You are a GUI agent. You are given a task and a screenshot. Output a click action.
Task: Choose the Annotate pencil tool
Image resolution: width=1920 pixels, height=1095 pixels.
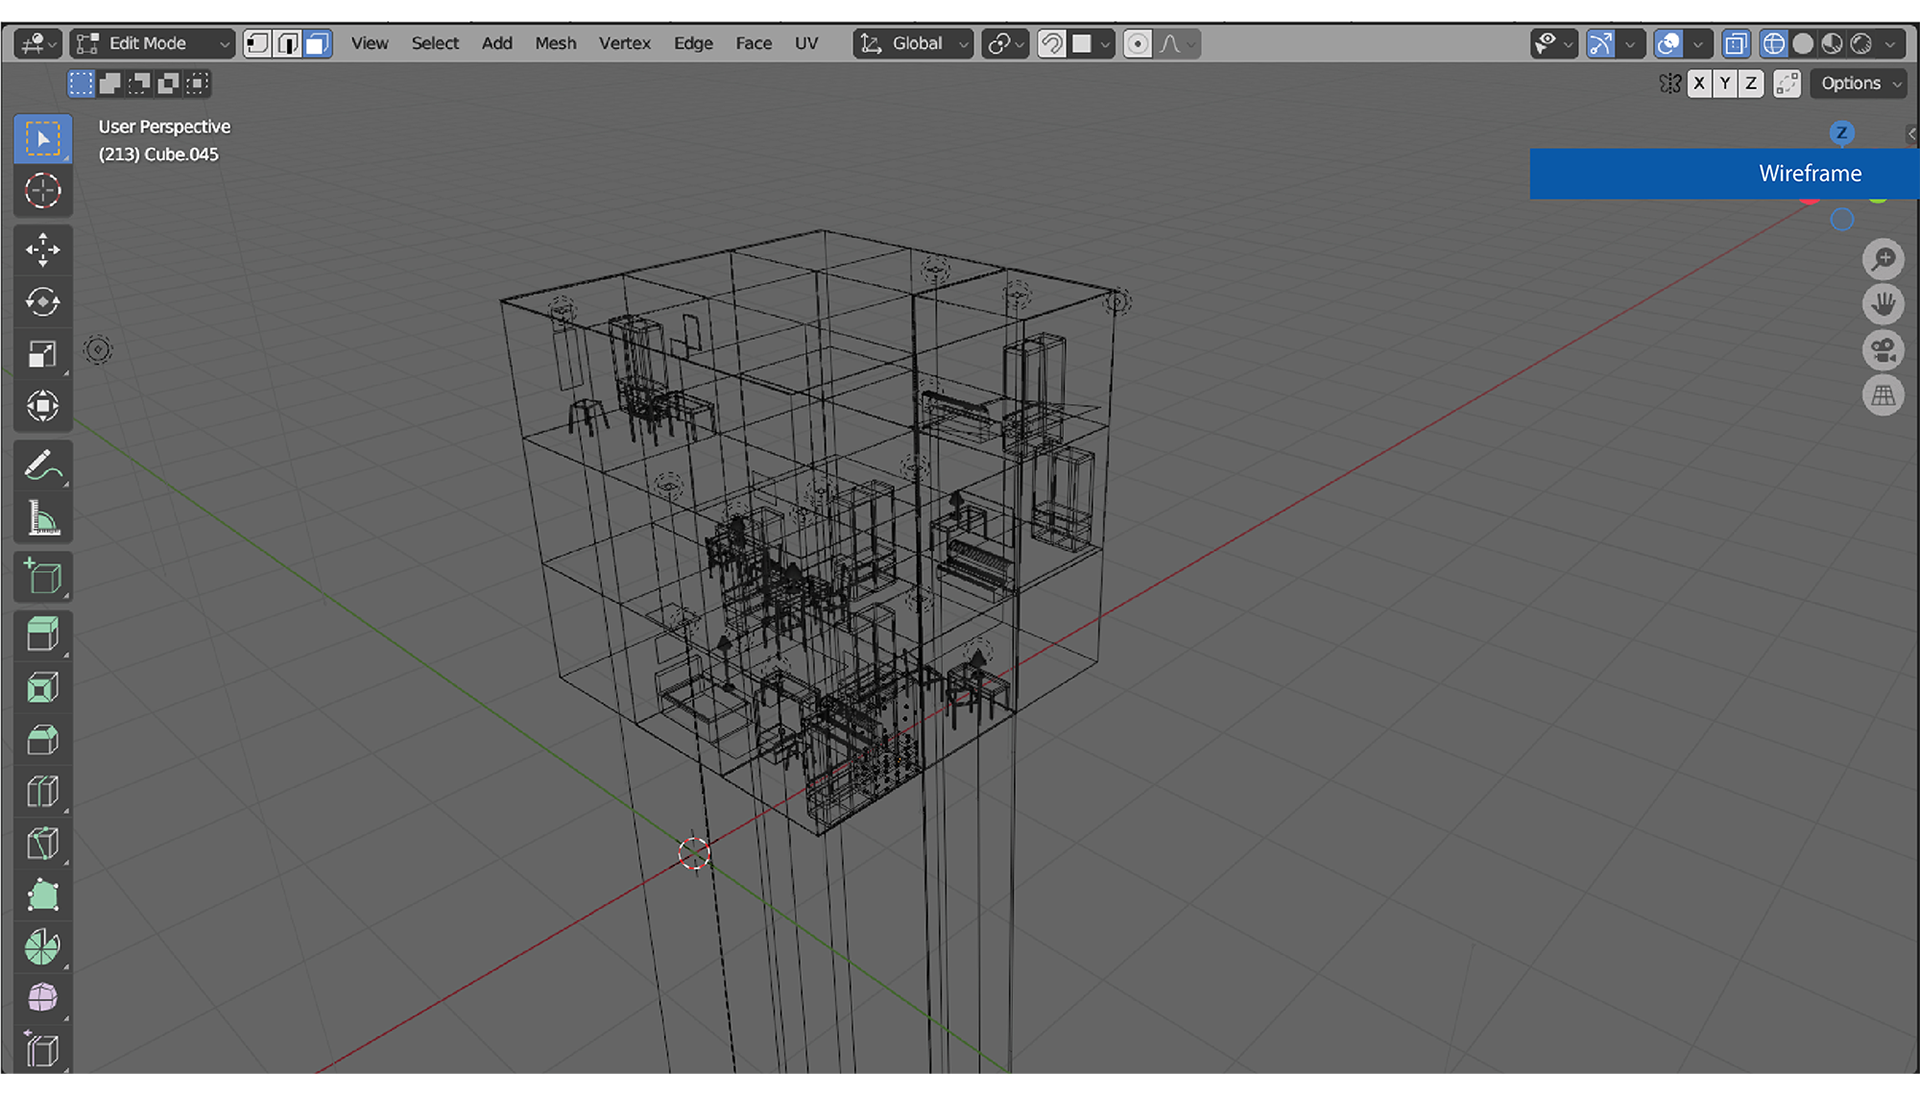click(42, 465)
